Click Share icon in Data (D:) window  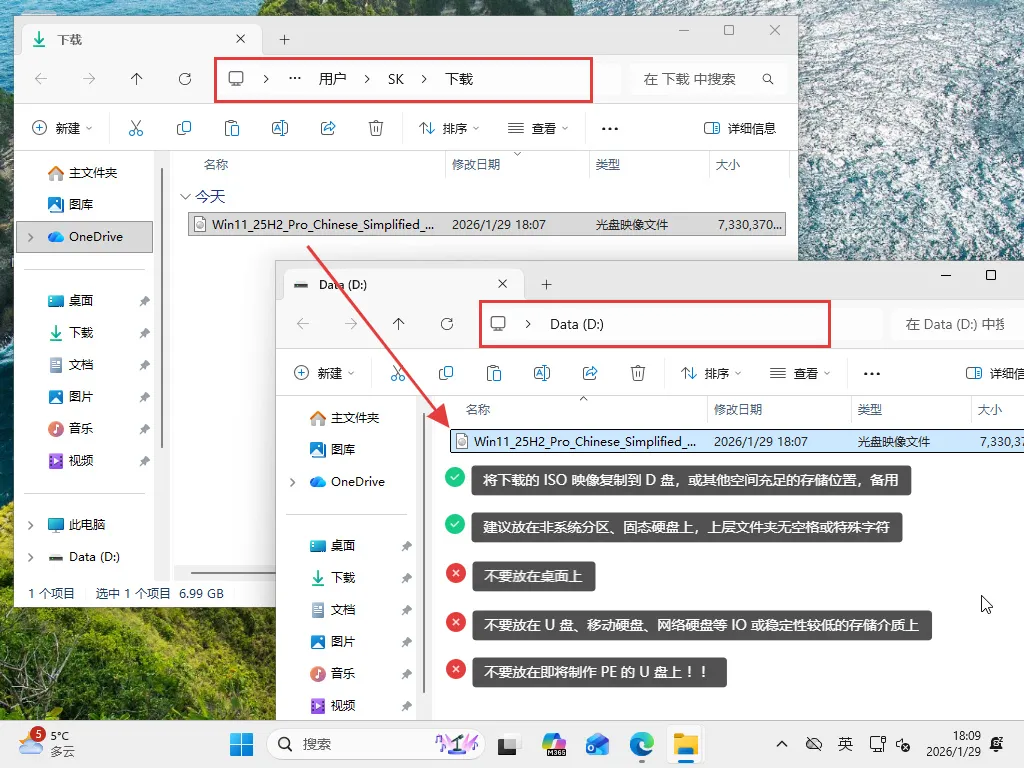coord(590,373)
